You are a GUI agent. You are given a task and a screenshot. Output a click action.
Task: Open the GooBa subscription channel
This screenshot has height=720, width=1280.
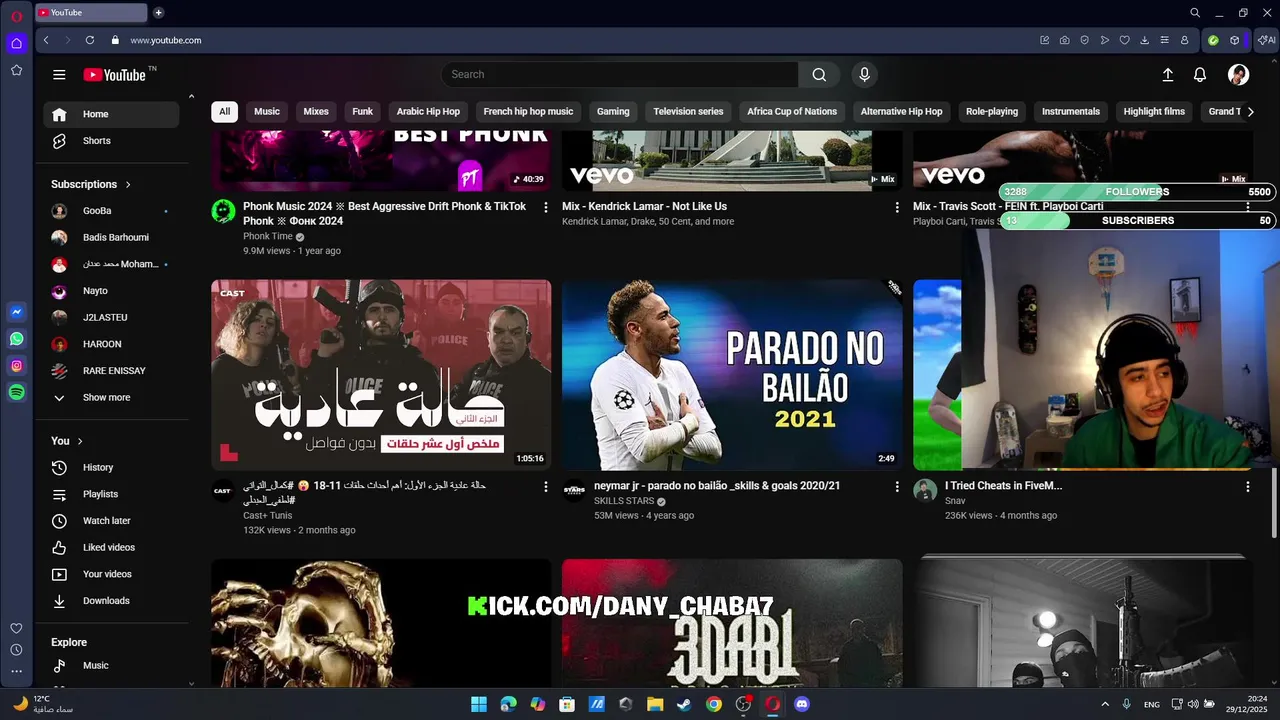pos(111,211)
